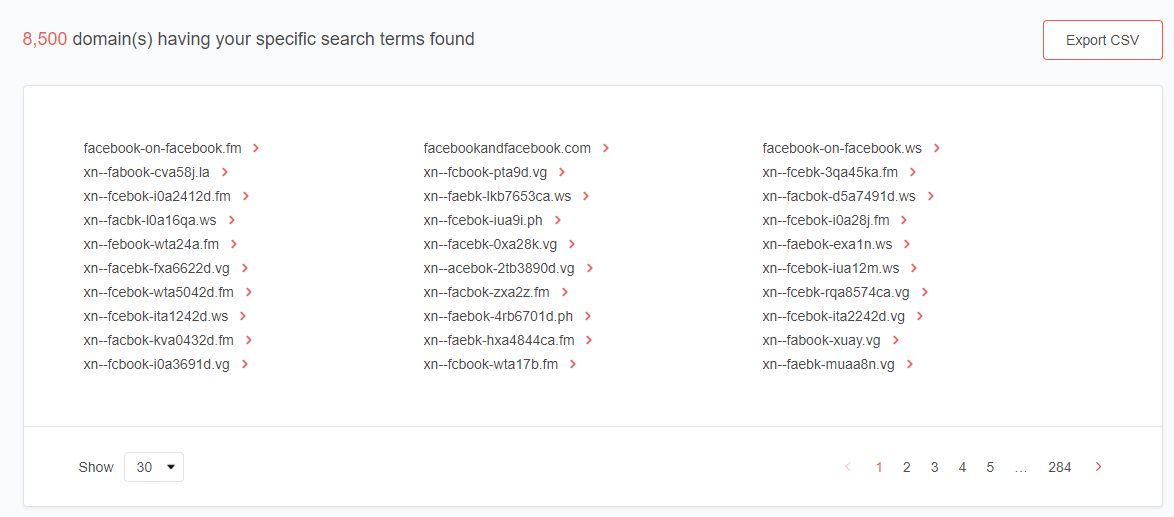Image resolution: width=1174 pixels, height=517 pixels.
Task: Click arrow beside xn--fcebok-iua9i.ph
Action: [558, 220]
